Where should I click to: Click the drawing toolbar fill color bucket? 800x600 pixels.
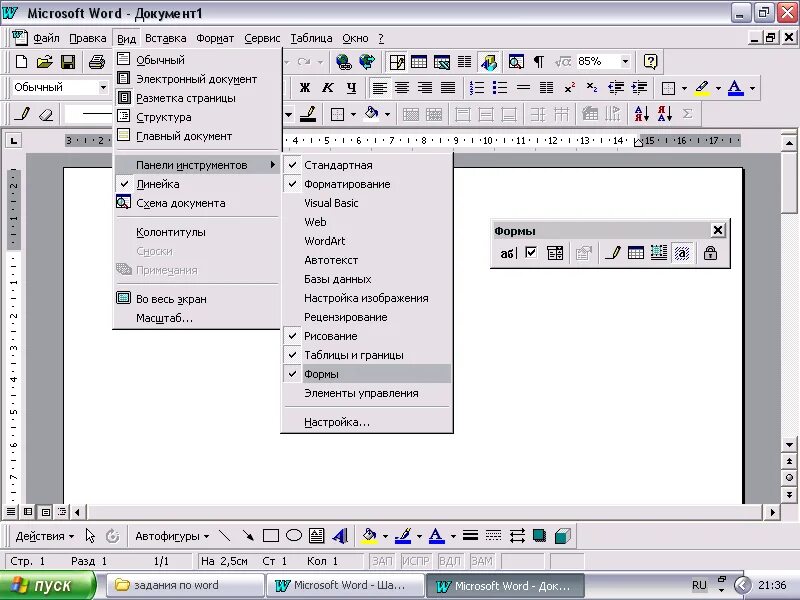click(369, 536)
